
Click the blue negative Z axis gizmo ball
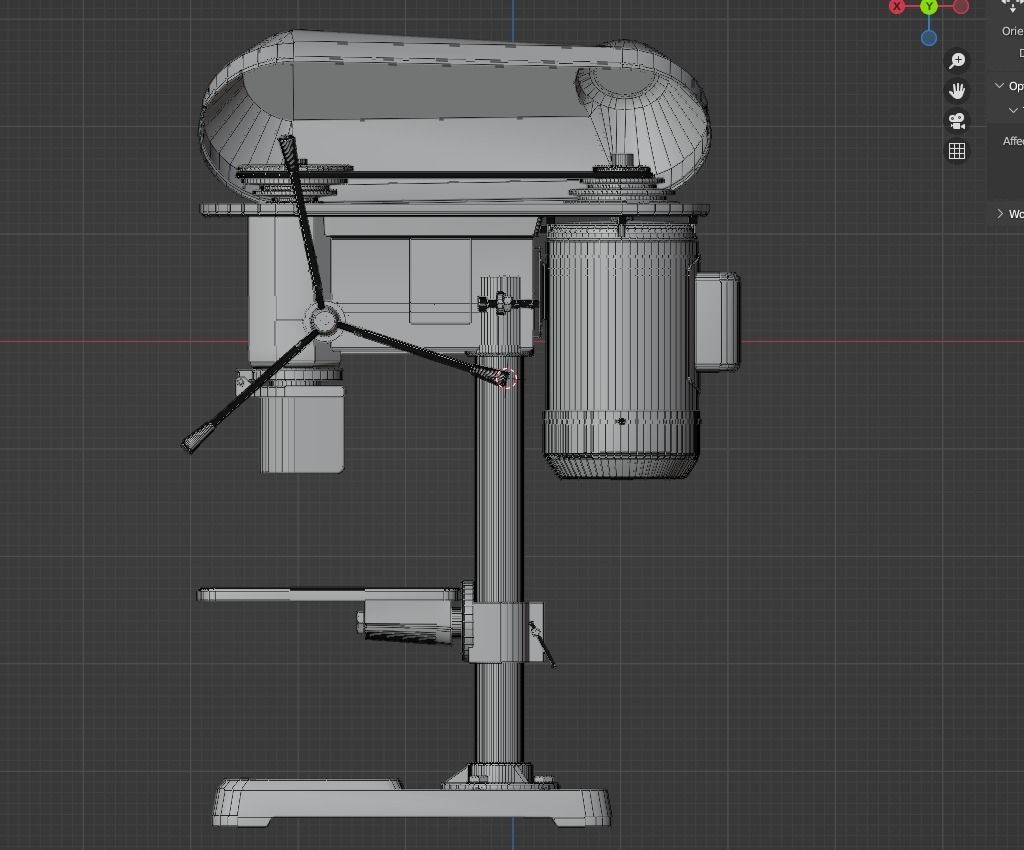coord(929,38)
